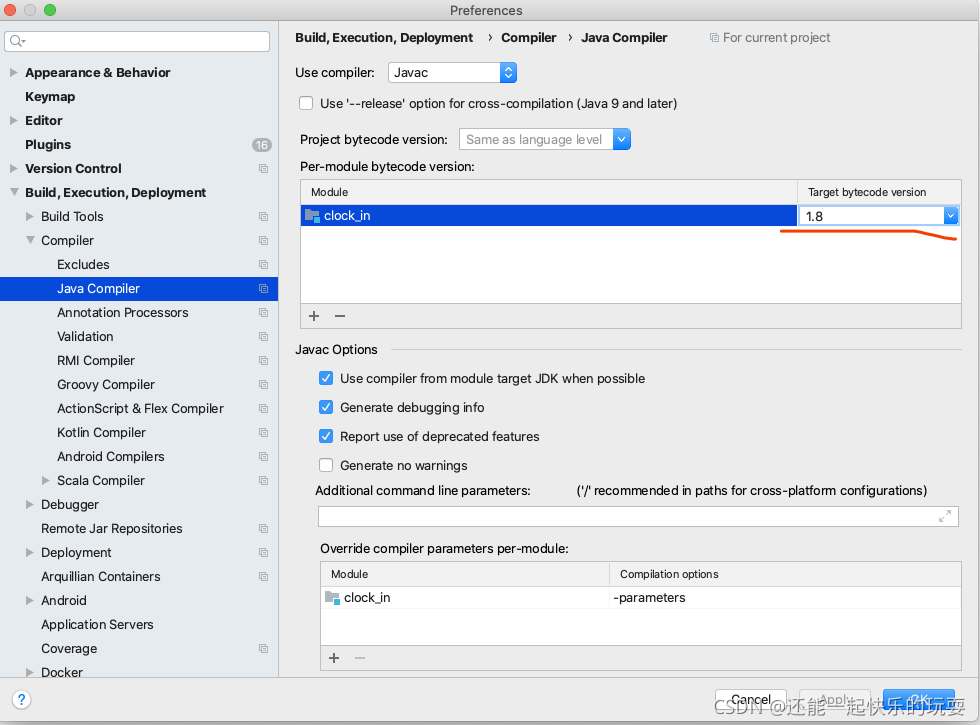This screenshot has height=725, width=980.
Task: Click the project-level icon beside Deployment
Action: [x=264, y=552]
